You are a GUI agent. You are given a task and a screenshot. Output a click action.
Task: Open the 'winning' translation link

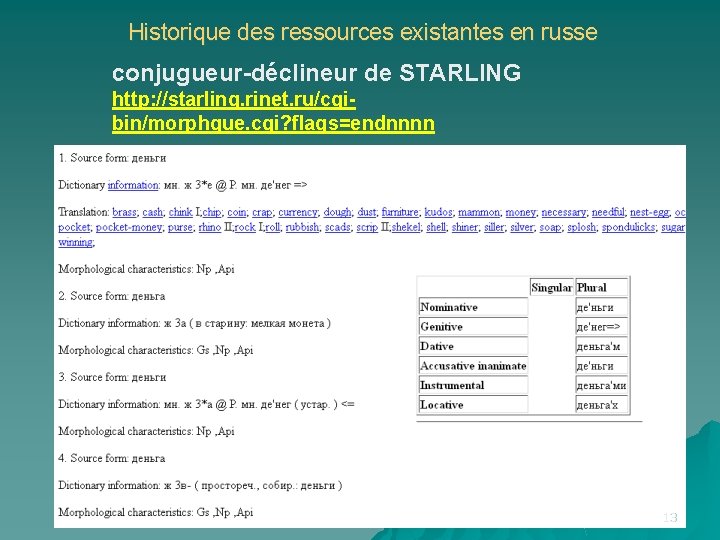point(75,242)
